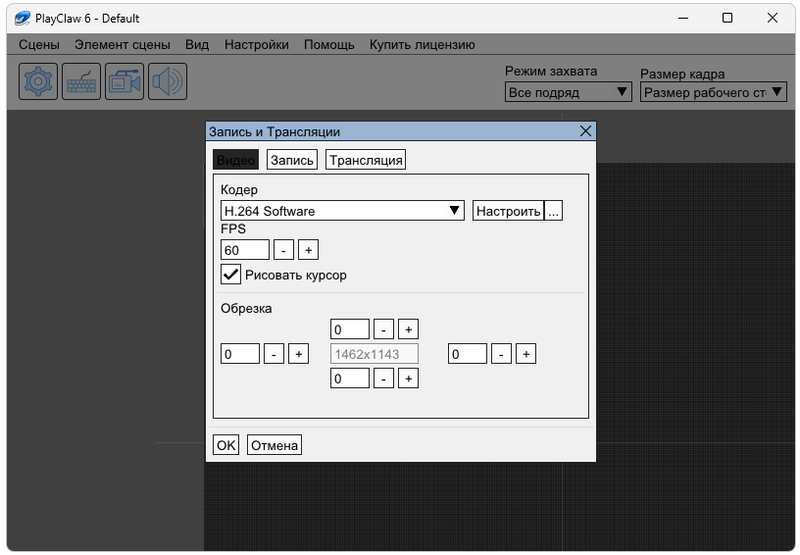Open the Вид menu
This screenshot has height=555, width=800.
197,45
